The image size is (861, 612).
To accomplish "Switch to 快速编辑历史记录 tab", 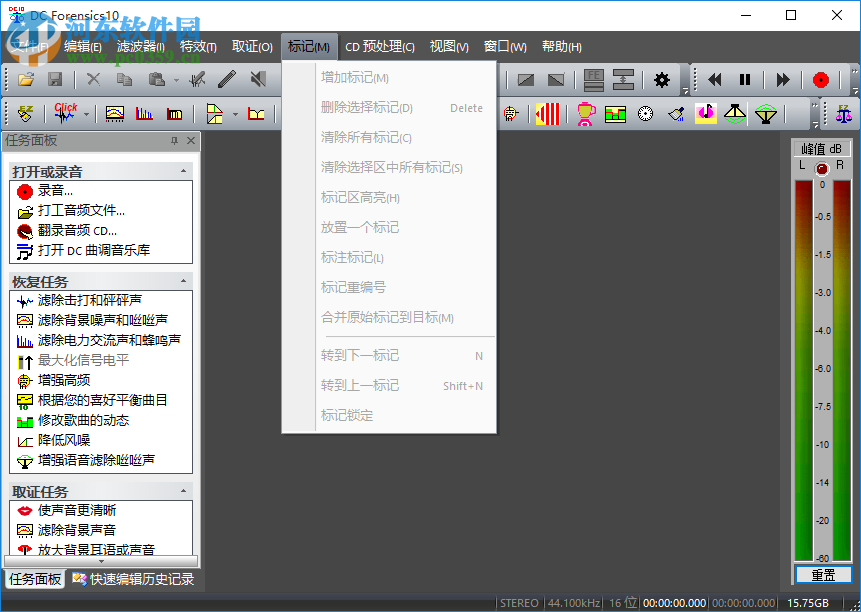I will [x=133, y=579].
